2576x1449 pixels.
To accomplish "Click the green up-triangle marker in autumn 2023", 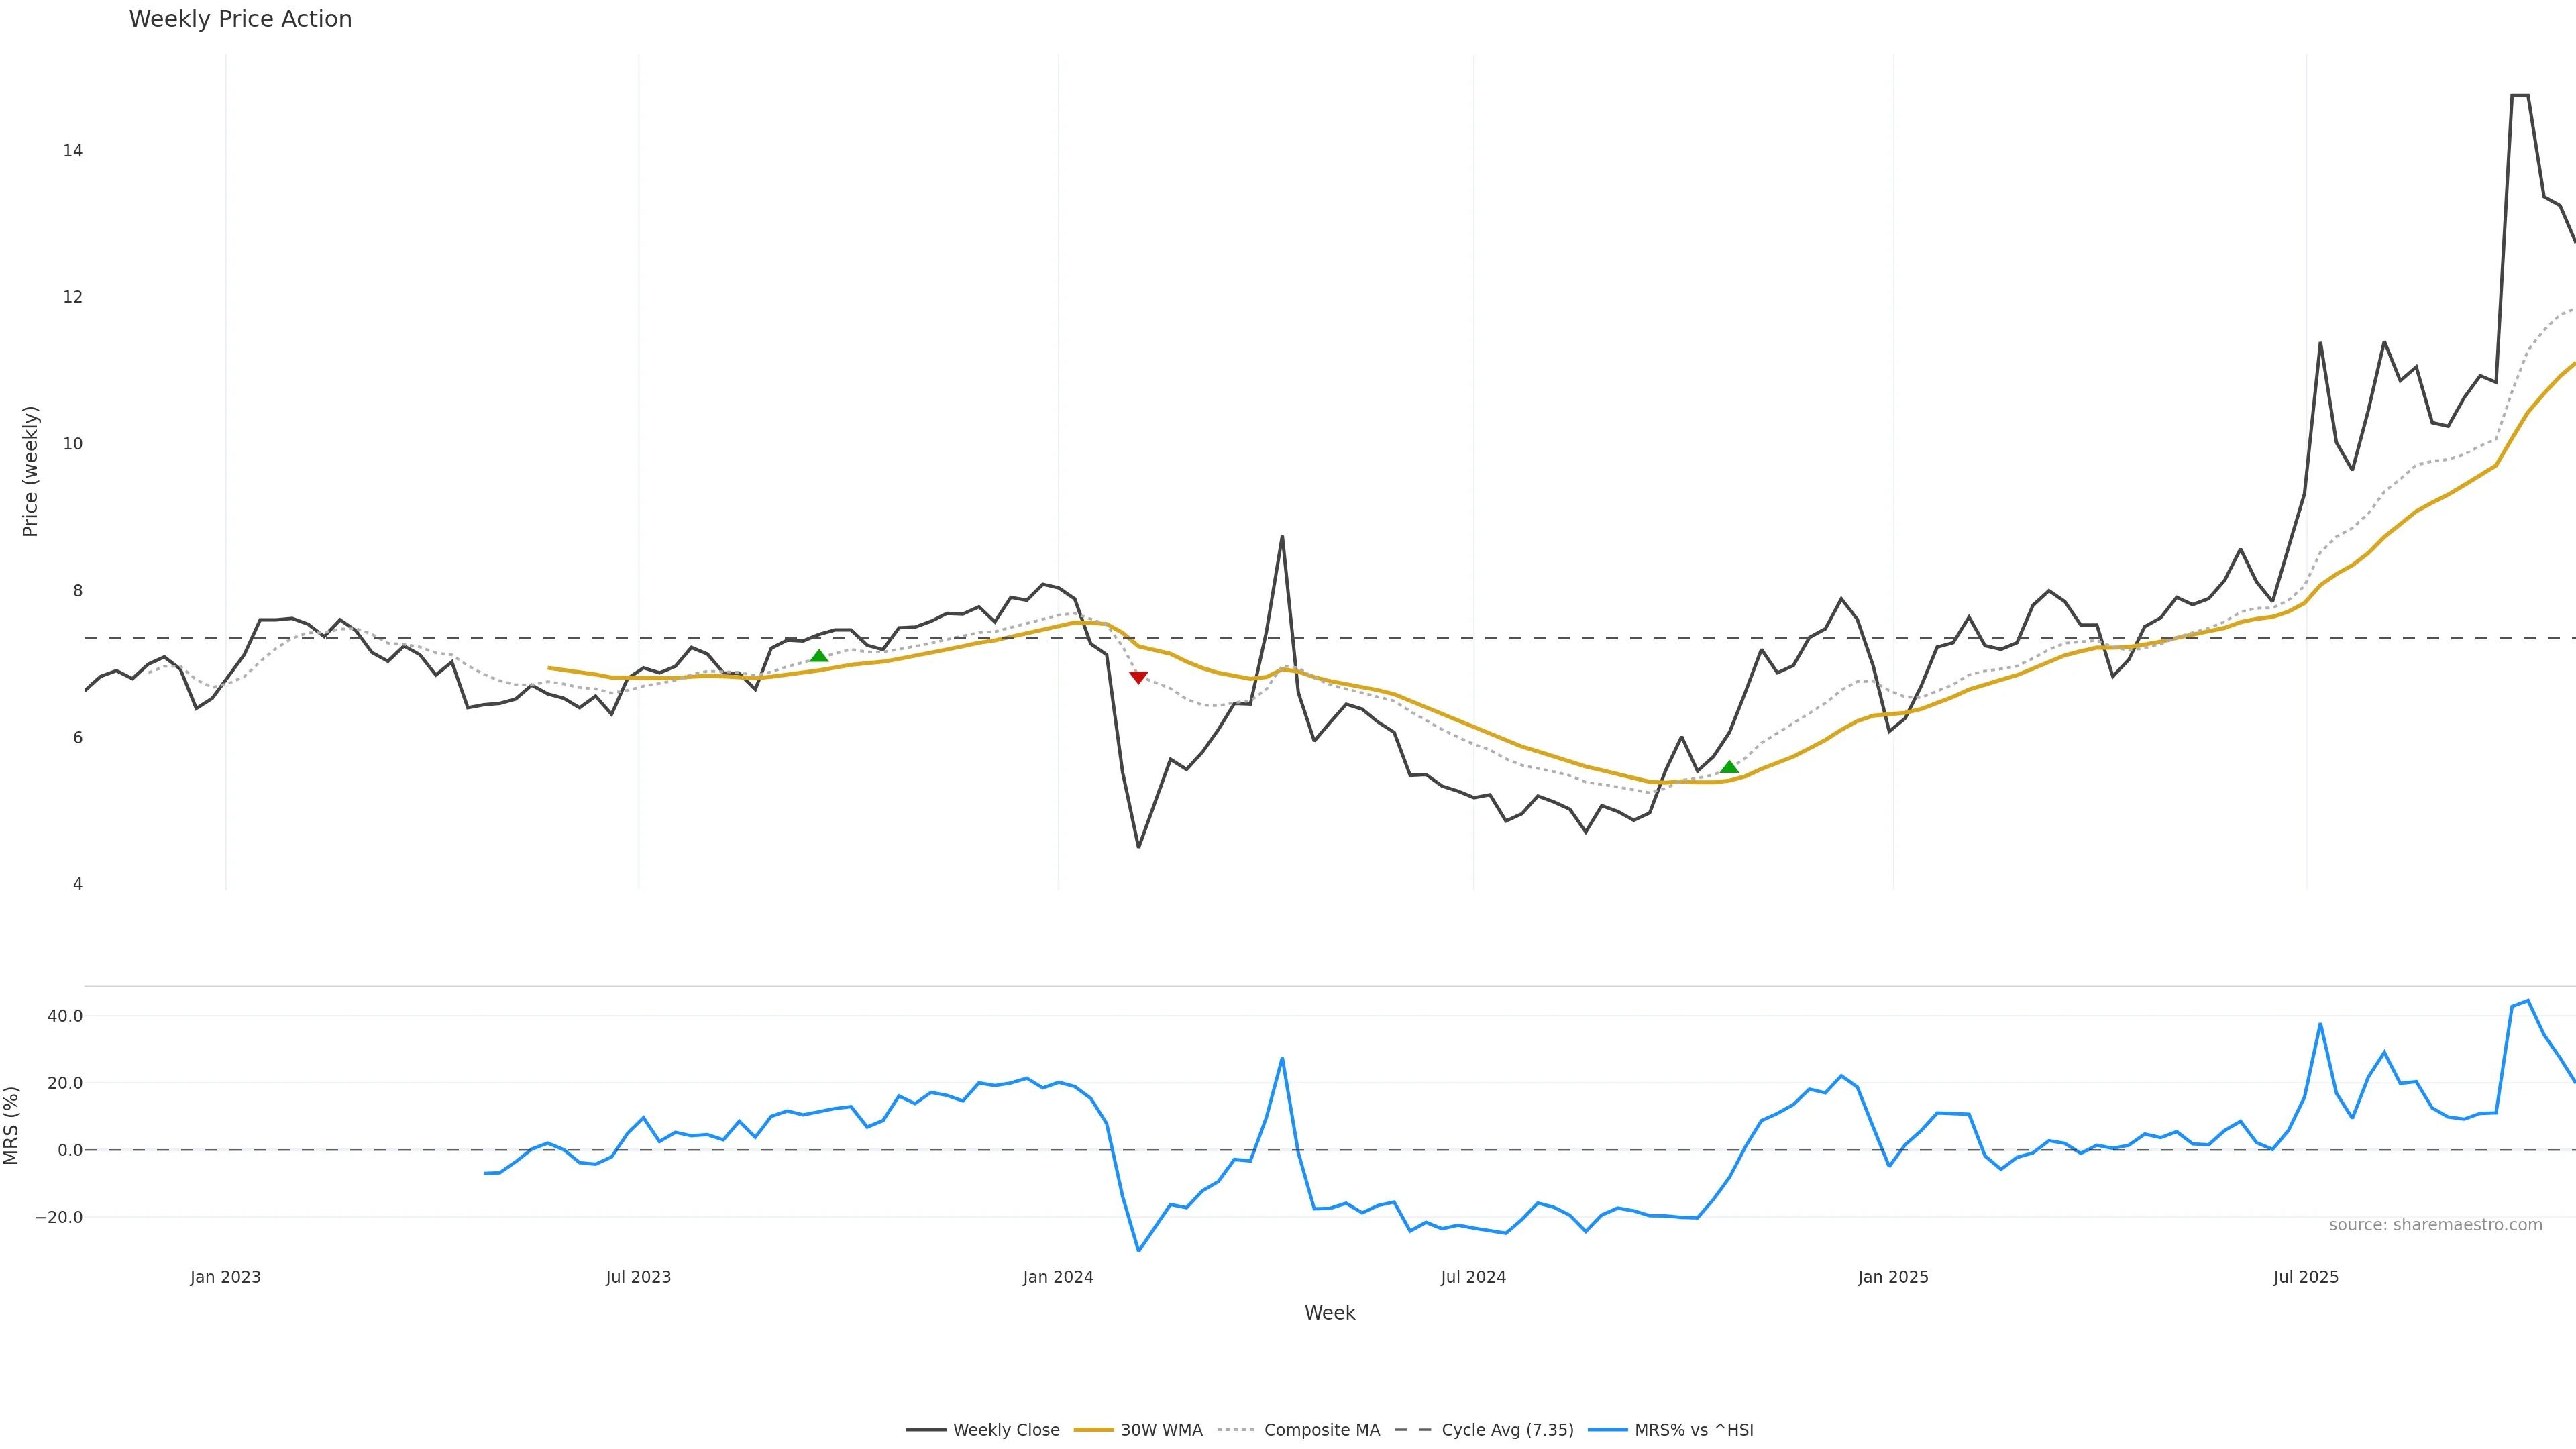I will (819, 656).
